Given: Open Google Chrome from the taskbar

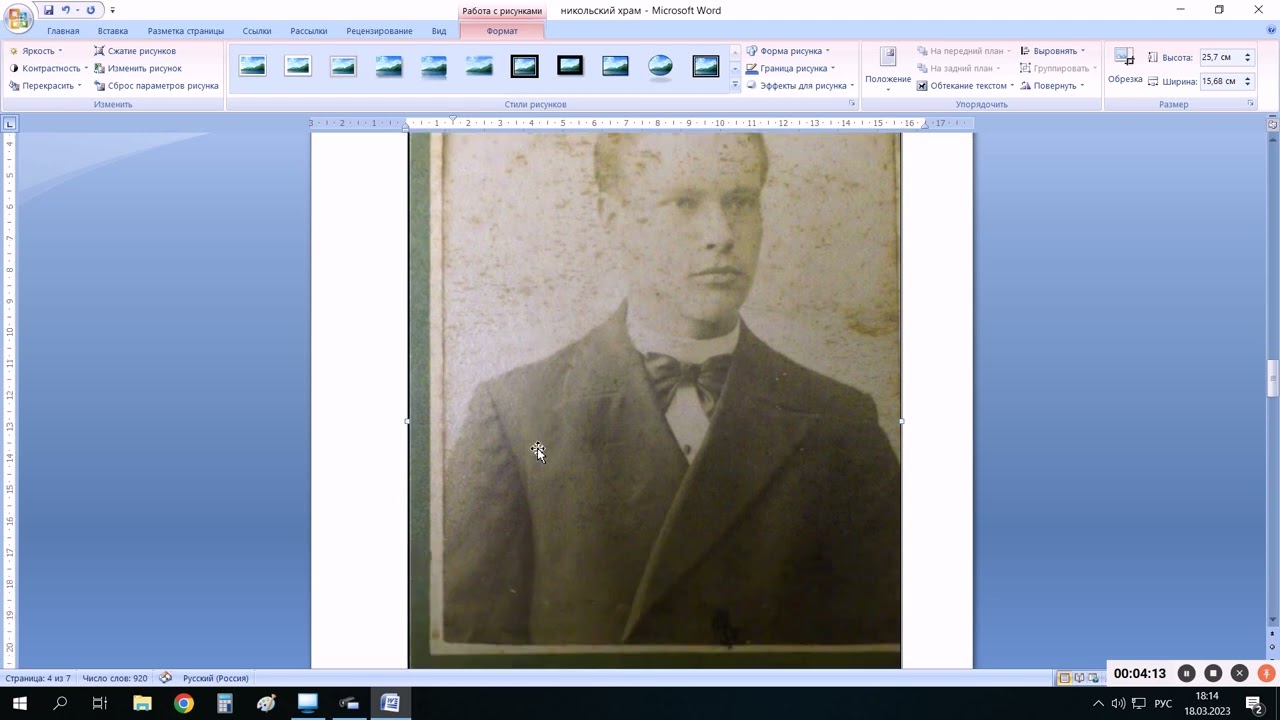Looking at the screenshot, I should (183, 703).
